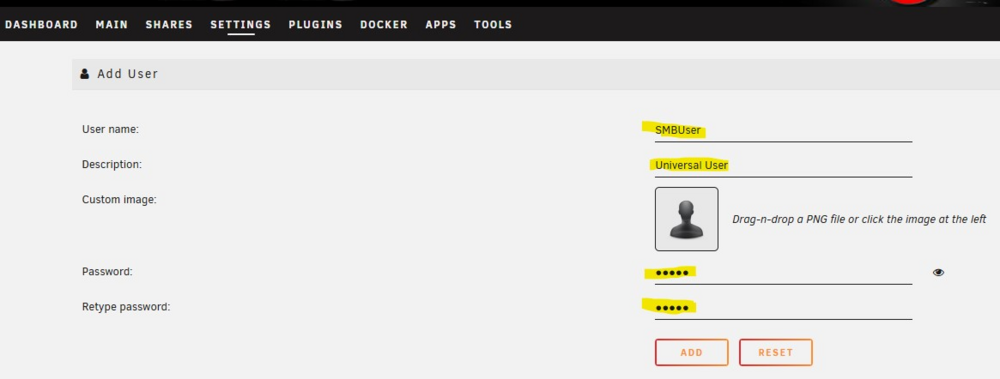1000x379 pixels.
Task: Toggle password visibility eye icon
Action: pyautogui.click(x=938, y=272)
